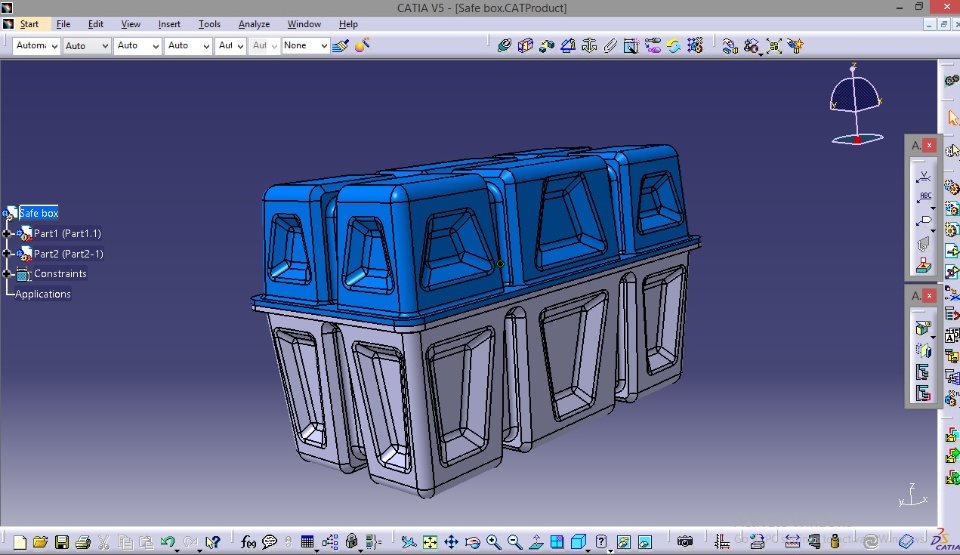Open the Tools menu
This screenshot has width=960, height=555.
[209, 24]
